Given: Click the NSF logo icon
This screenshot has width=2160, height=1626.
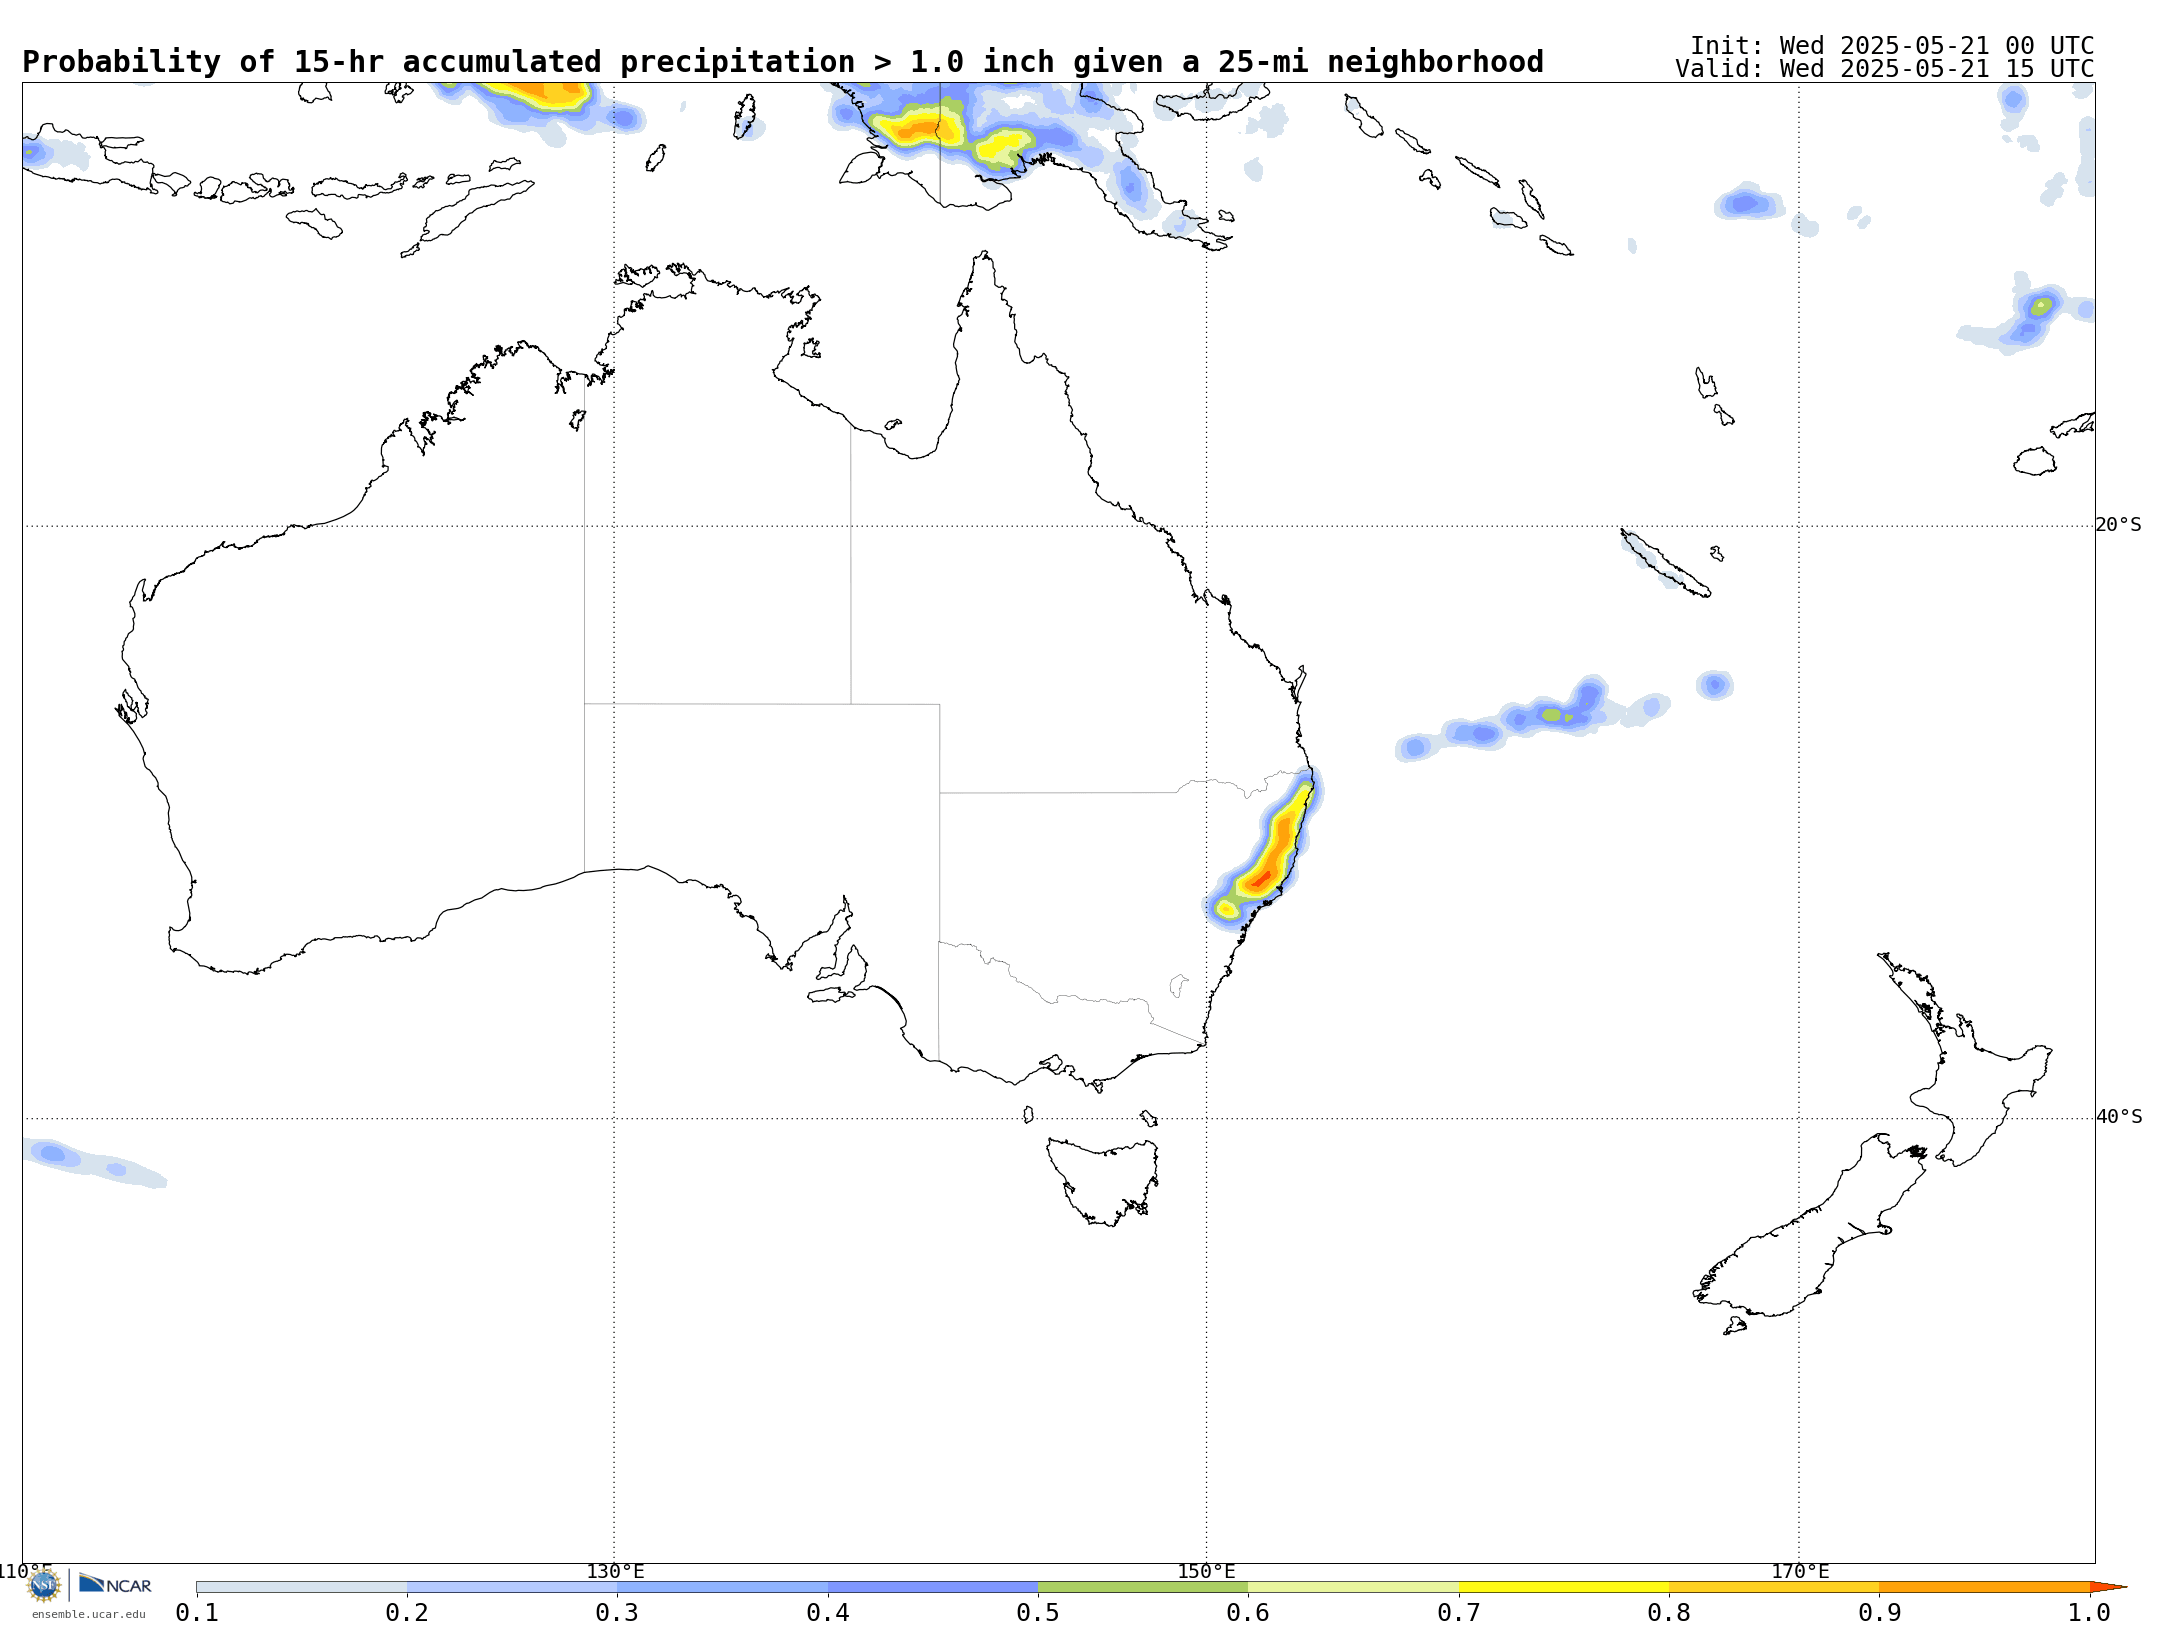Looking at the screenshot, I should pos(44,1585).
